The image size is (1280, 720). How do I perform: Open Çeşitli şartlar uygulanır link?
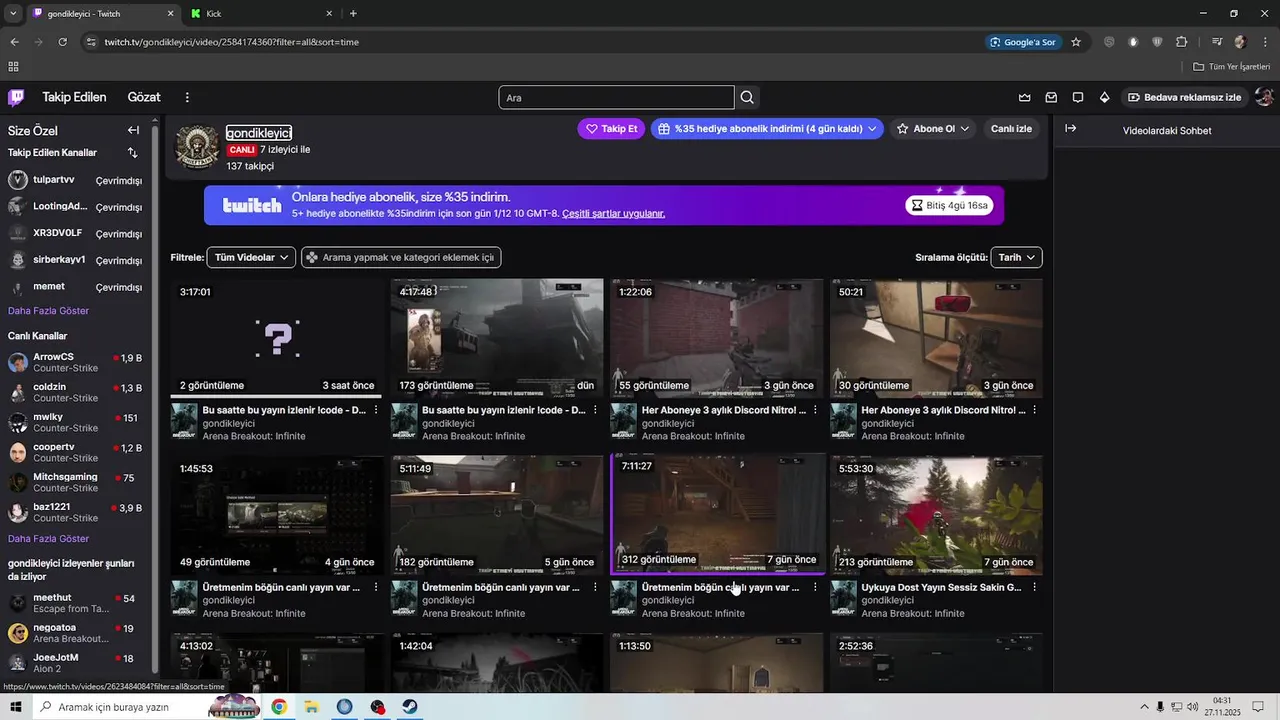pyautogui.click(x=613, y=213)
